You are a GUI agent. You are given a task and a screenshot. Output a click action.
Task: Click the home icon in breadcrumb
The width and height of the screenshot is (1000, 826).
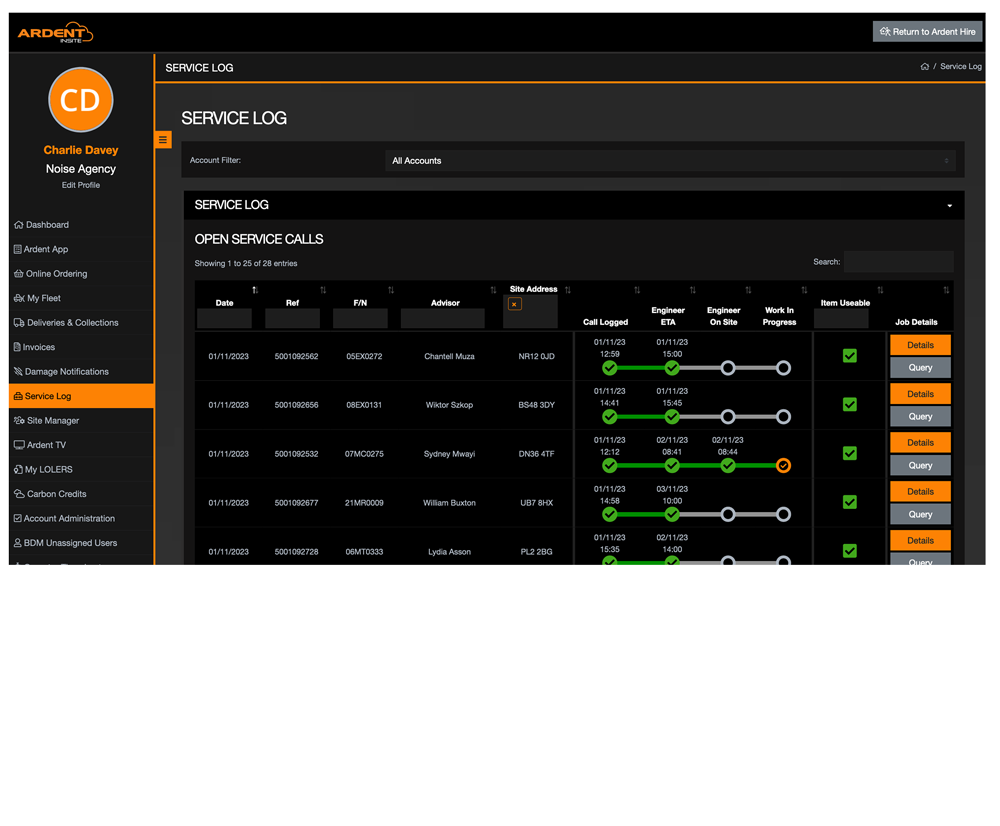click(925, 66)
